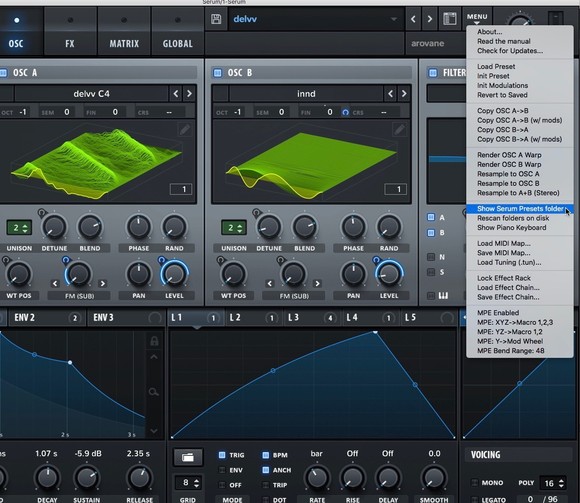This screenshot has height=503, width=580.
Task: Click OSC A DETUNE knob
Action: coord(54,227)
